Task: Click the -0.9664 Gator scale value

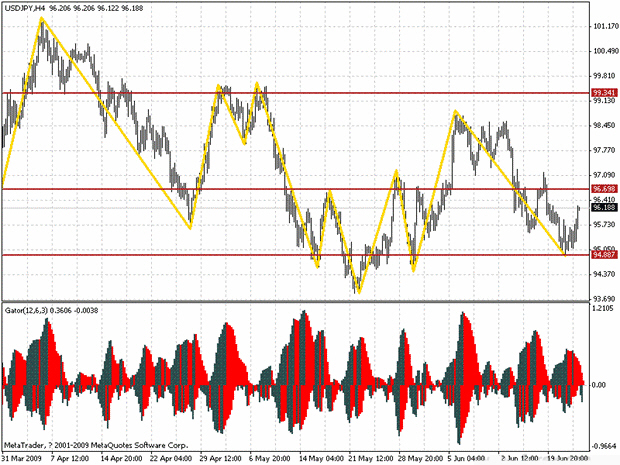Action: (x=605, y=446)
